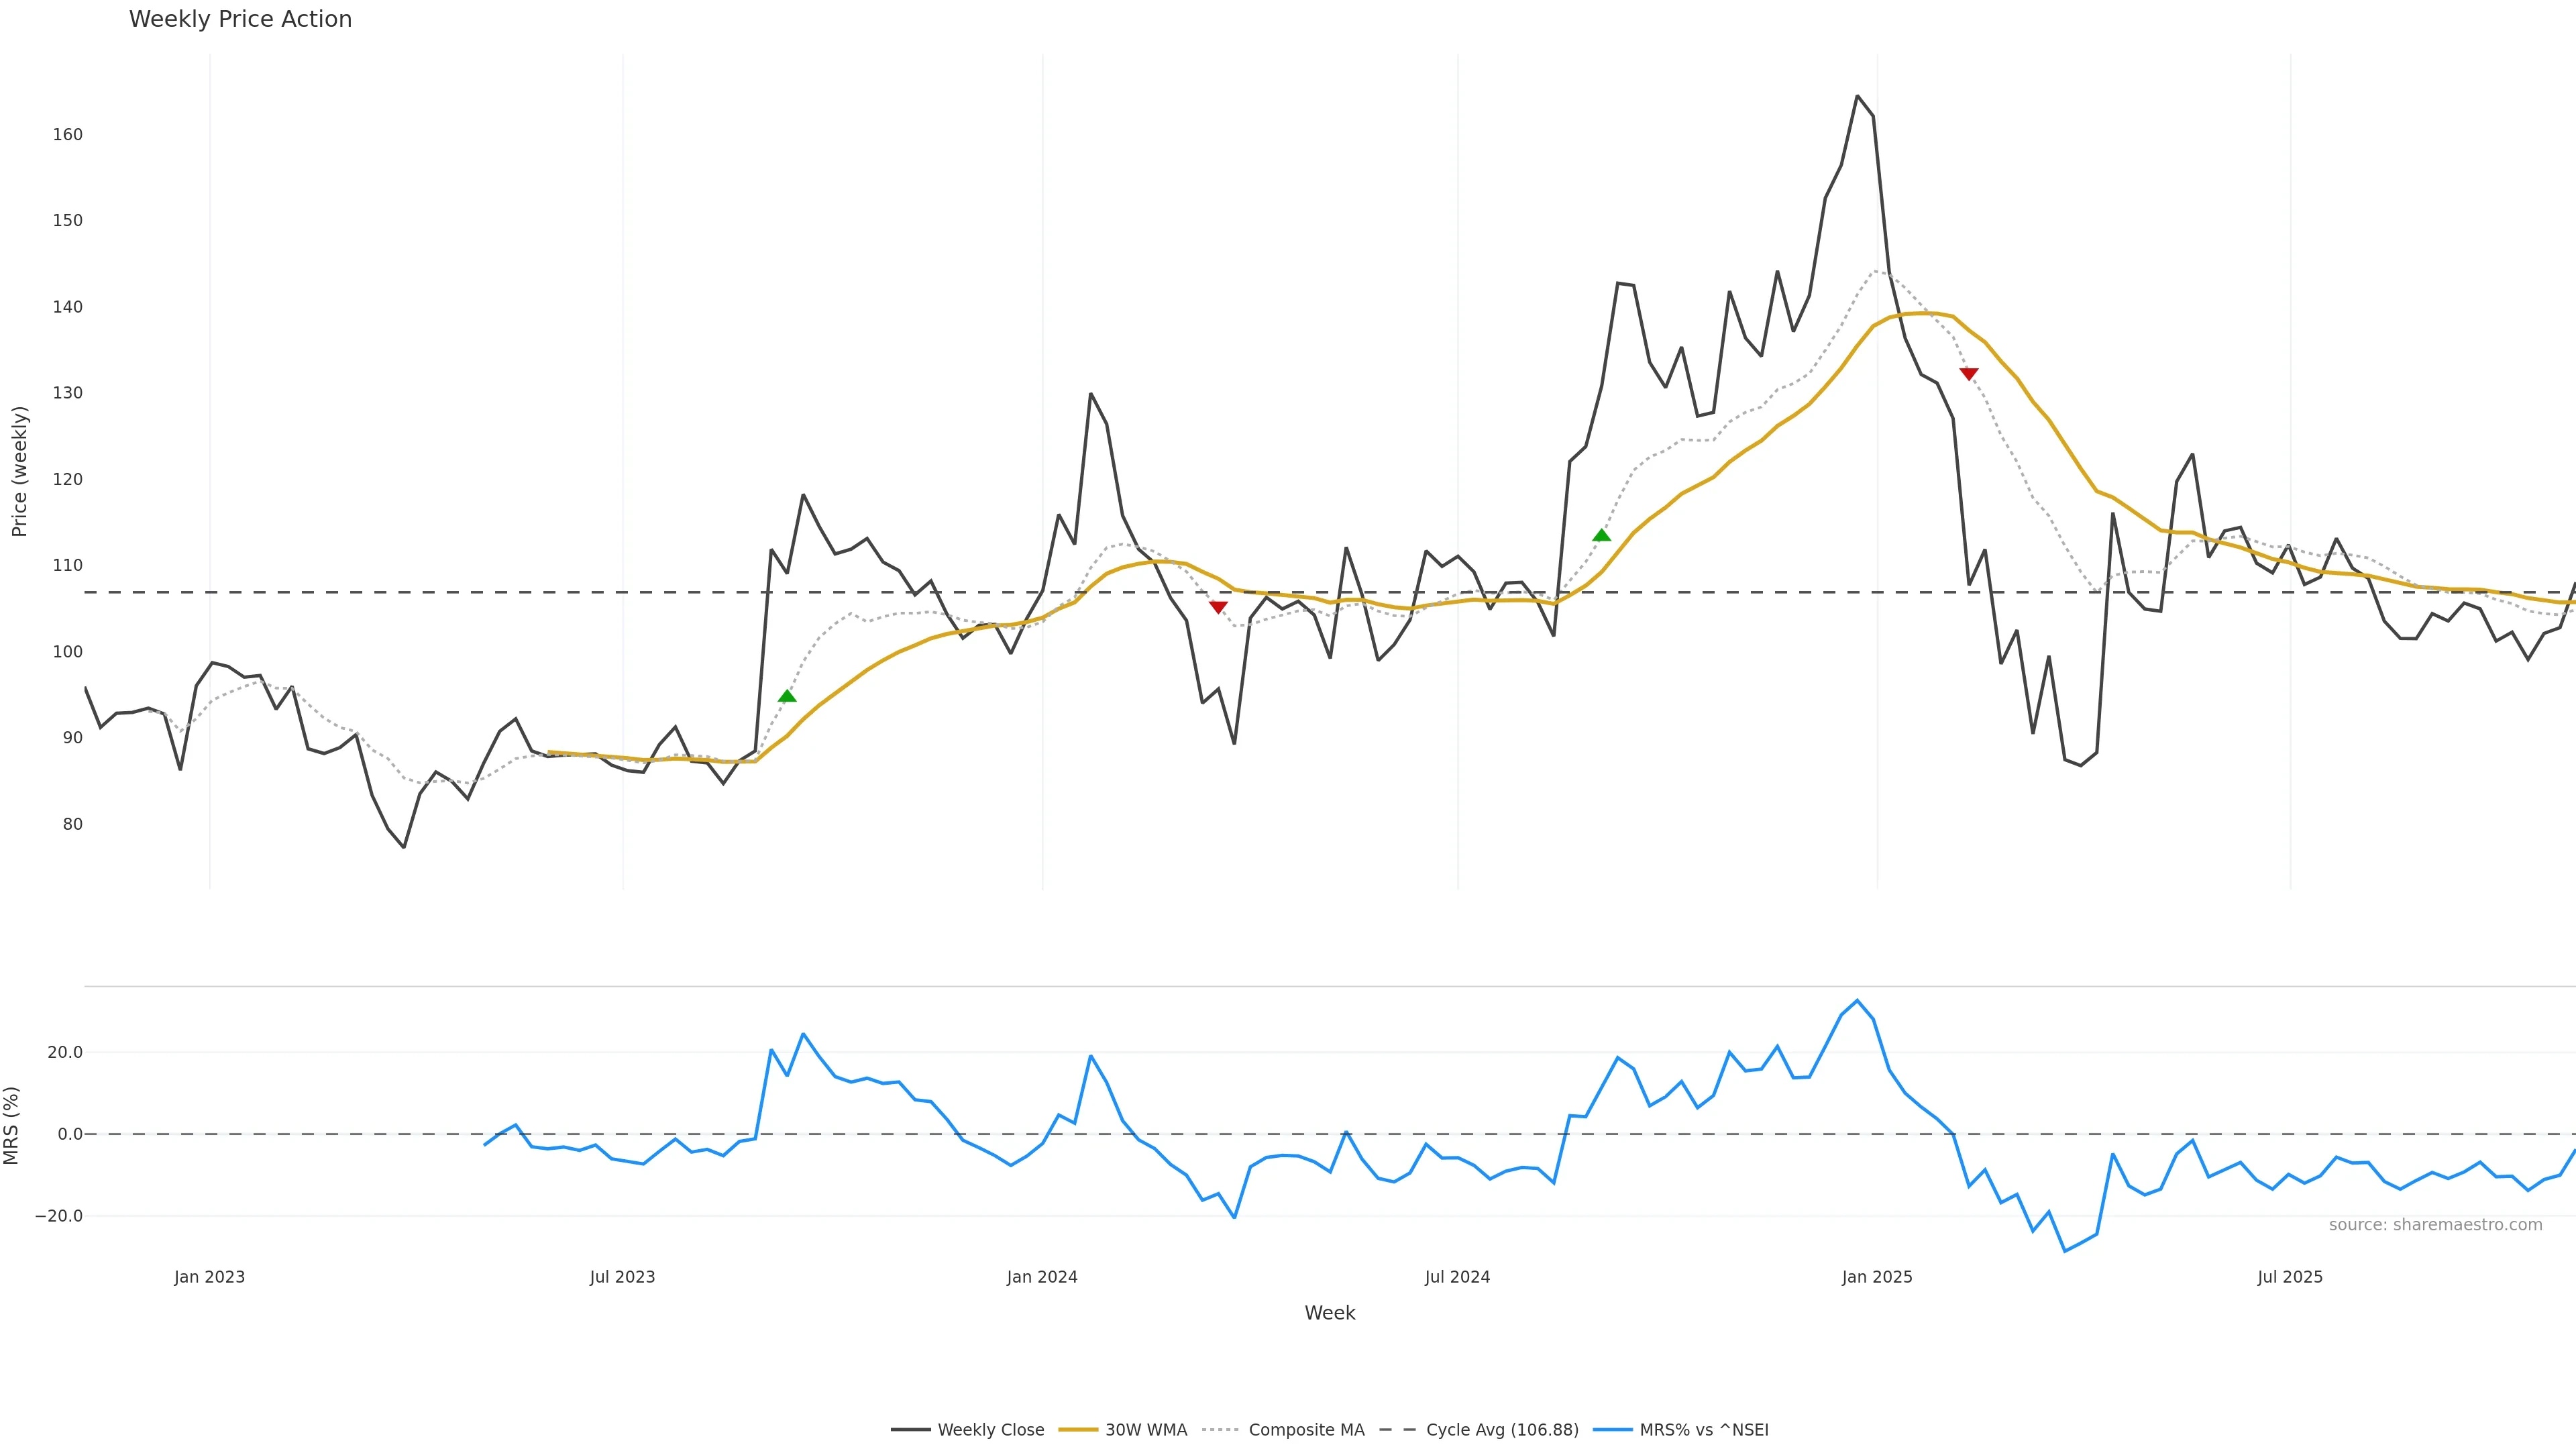Click the Jan 2023 x-axis tick label

[209, 1277]
